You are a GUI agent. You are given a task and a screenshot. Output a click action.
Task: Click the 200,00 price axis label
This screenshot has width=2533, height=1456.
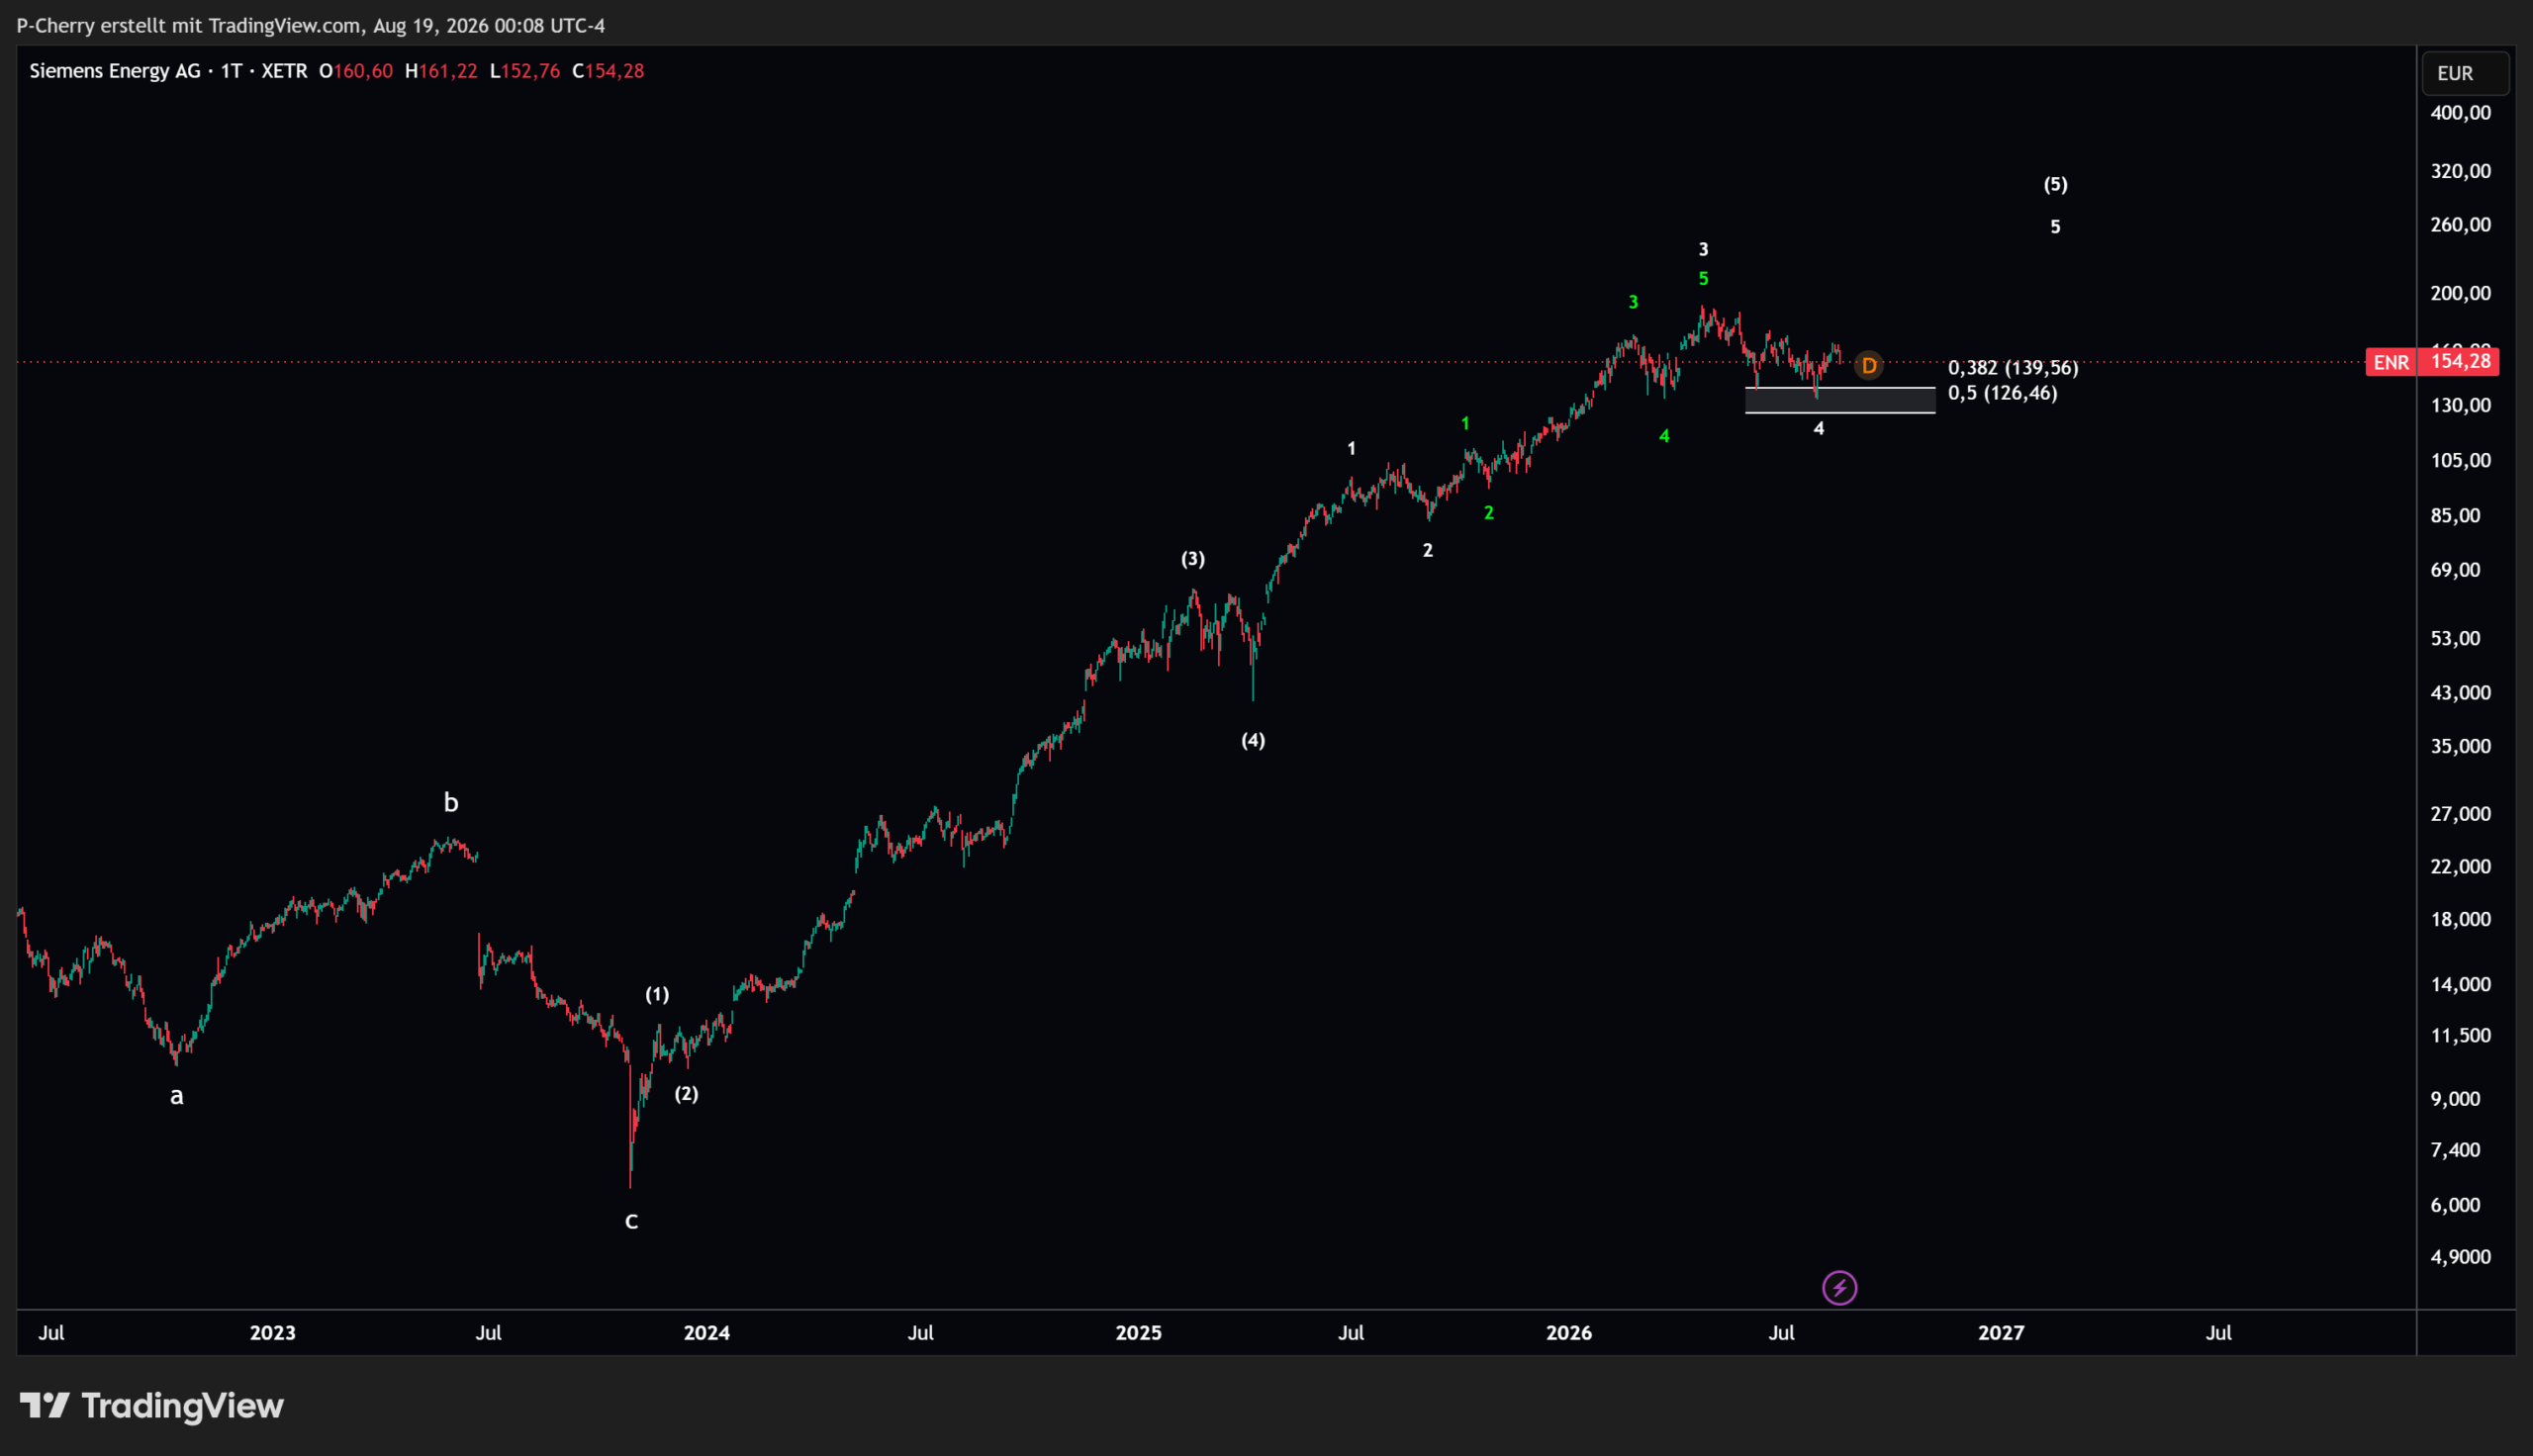click(2461, 293)
